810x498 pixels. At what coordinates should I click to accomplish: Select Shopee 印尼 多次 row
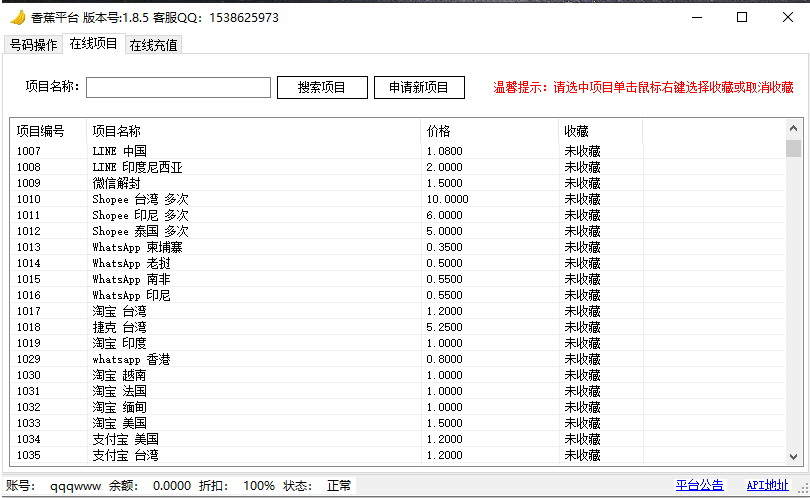tap(398, 215)
